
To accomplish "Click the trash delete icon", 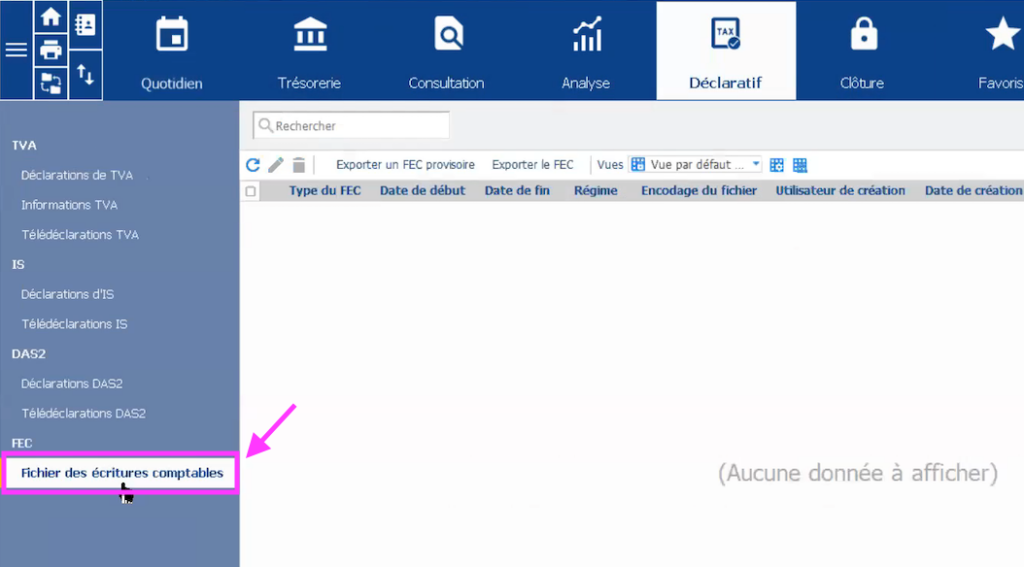I will point(298,165).
